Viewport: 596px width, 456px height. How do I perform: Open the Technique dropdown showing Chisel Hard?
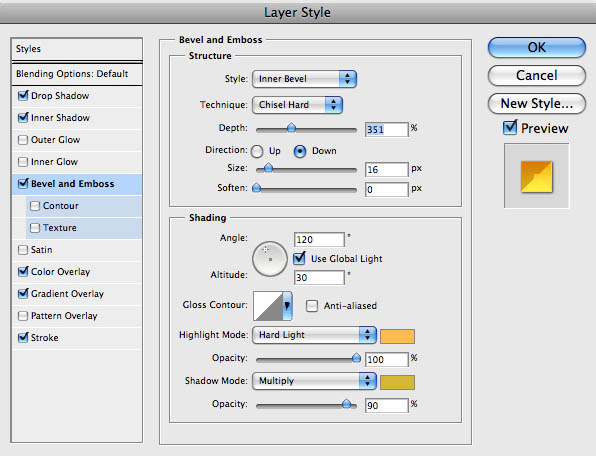(297, 105)
